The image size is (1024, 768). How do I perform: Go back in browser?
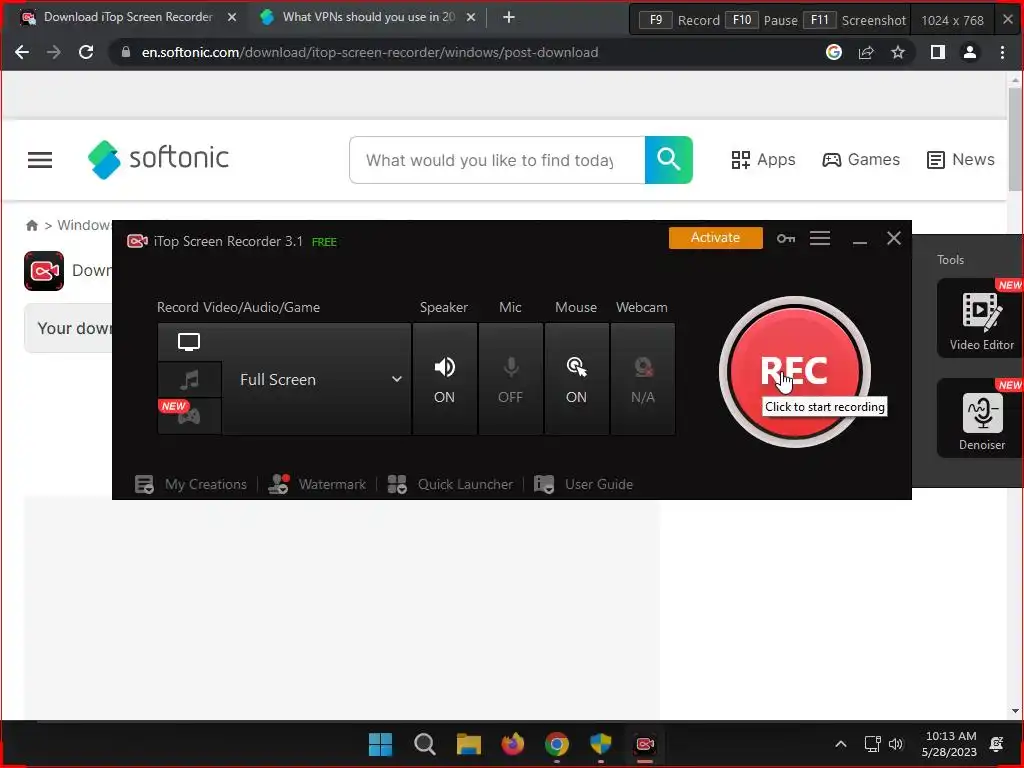[x=22, y=52]
